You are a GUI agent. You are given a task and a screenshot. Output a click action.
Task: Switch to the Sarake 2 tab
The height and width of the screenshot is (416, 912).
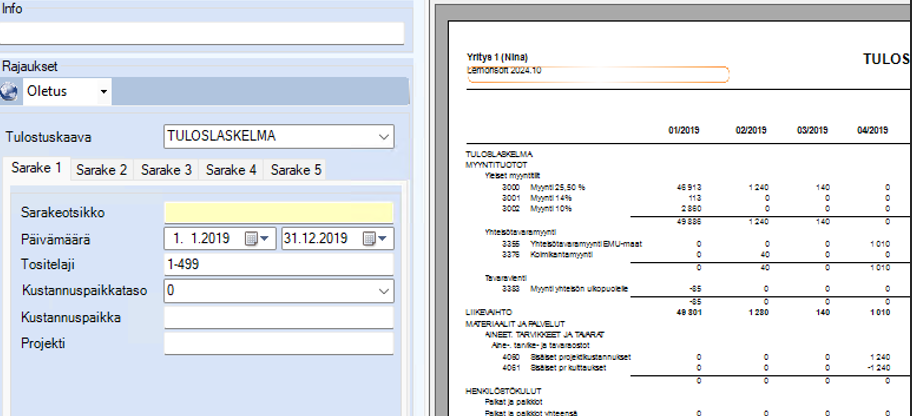(101, 170)
